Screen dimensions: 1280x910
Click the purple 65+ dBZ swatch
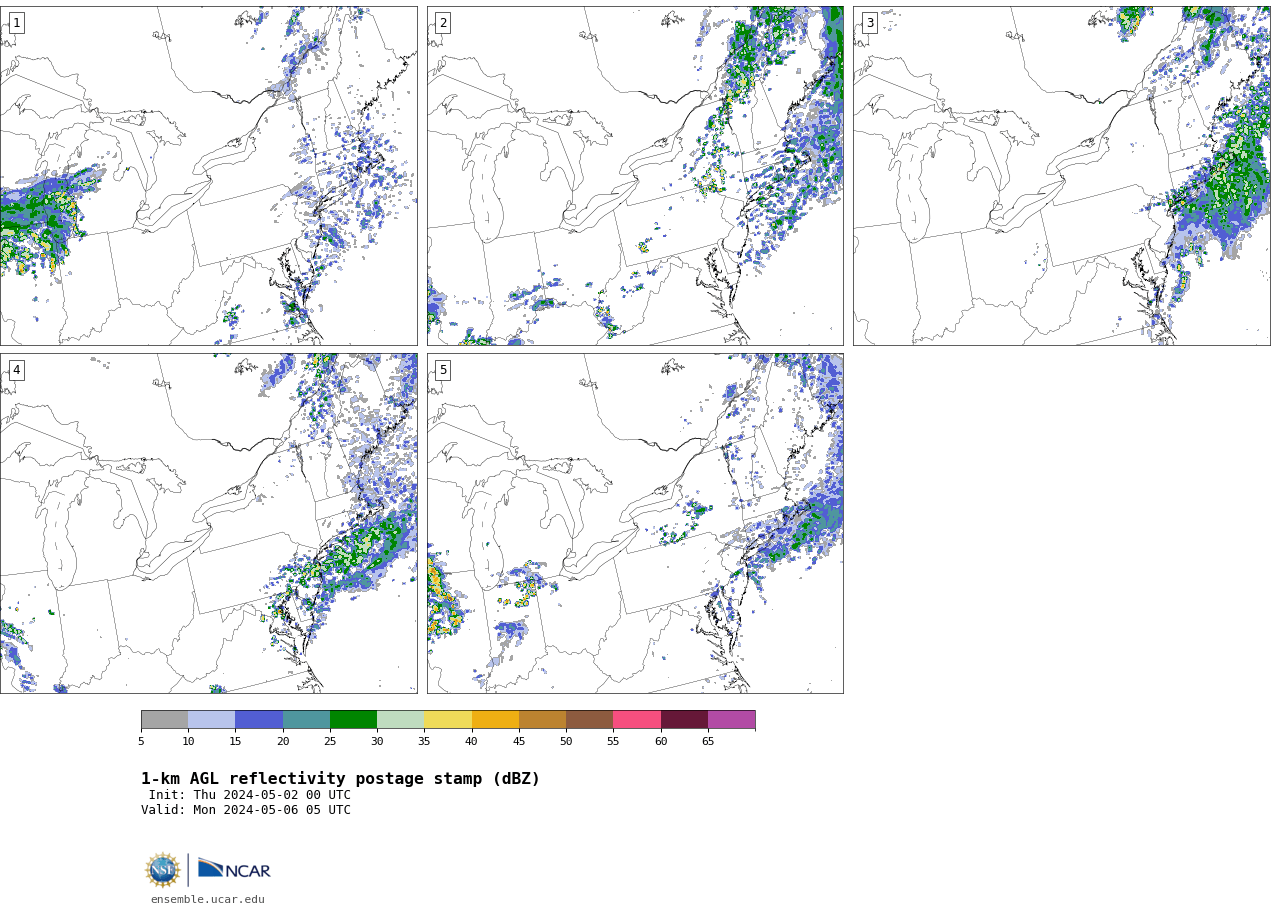tap(731, 720)
